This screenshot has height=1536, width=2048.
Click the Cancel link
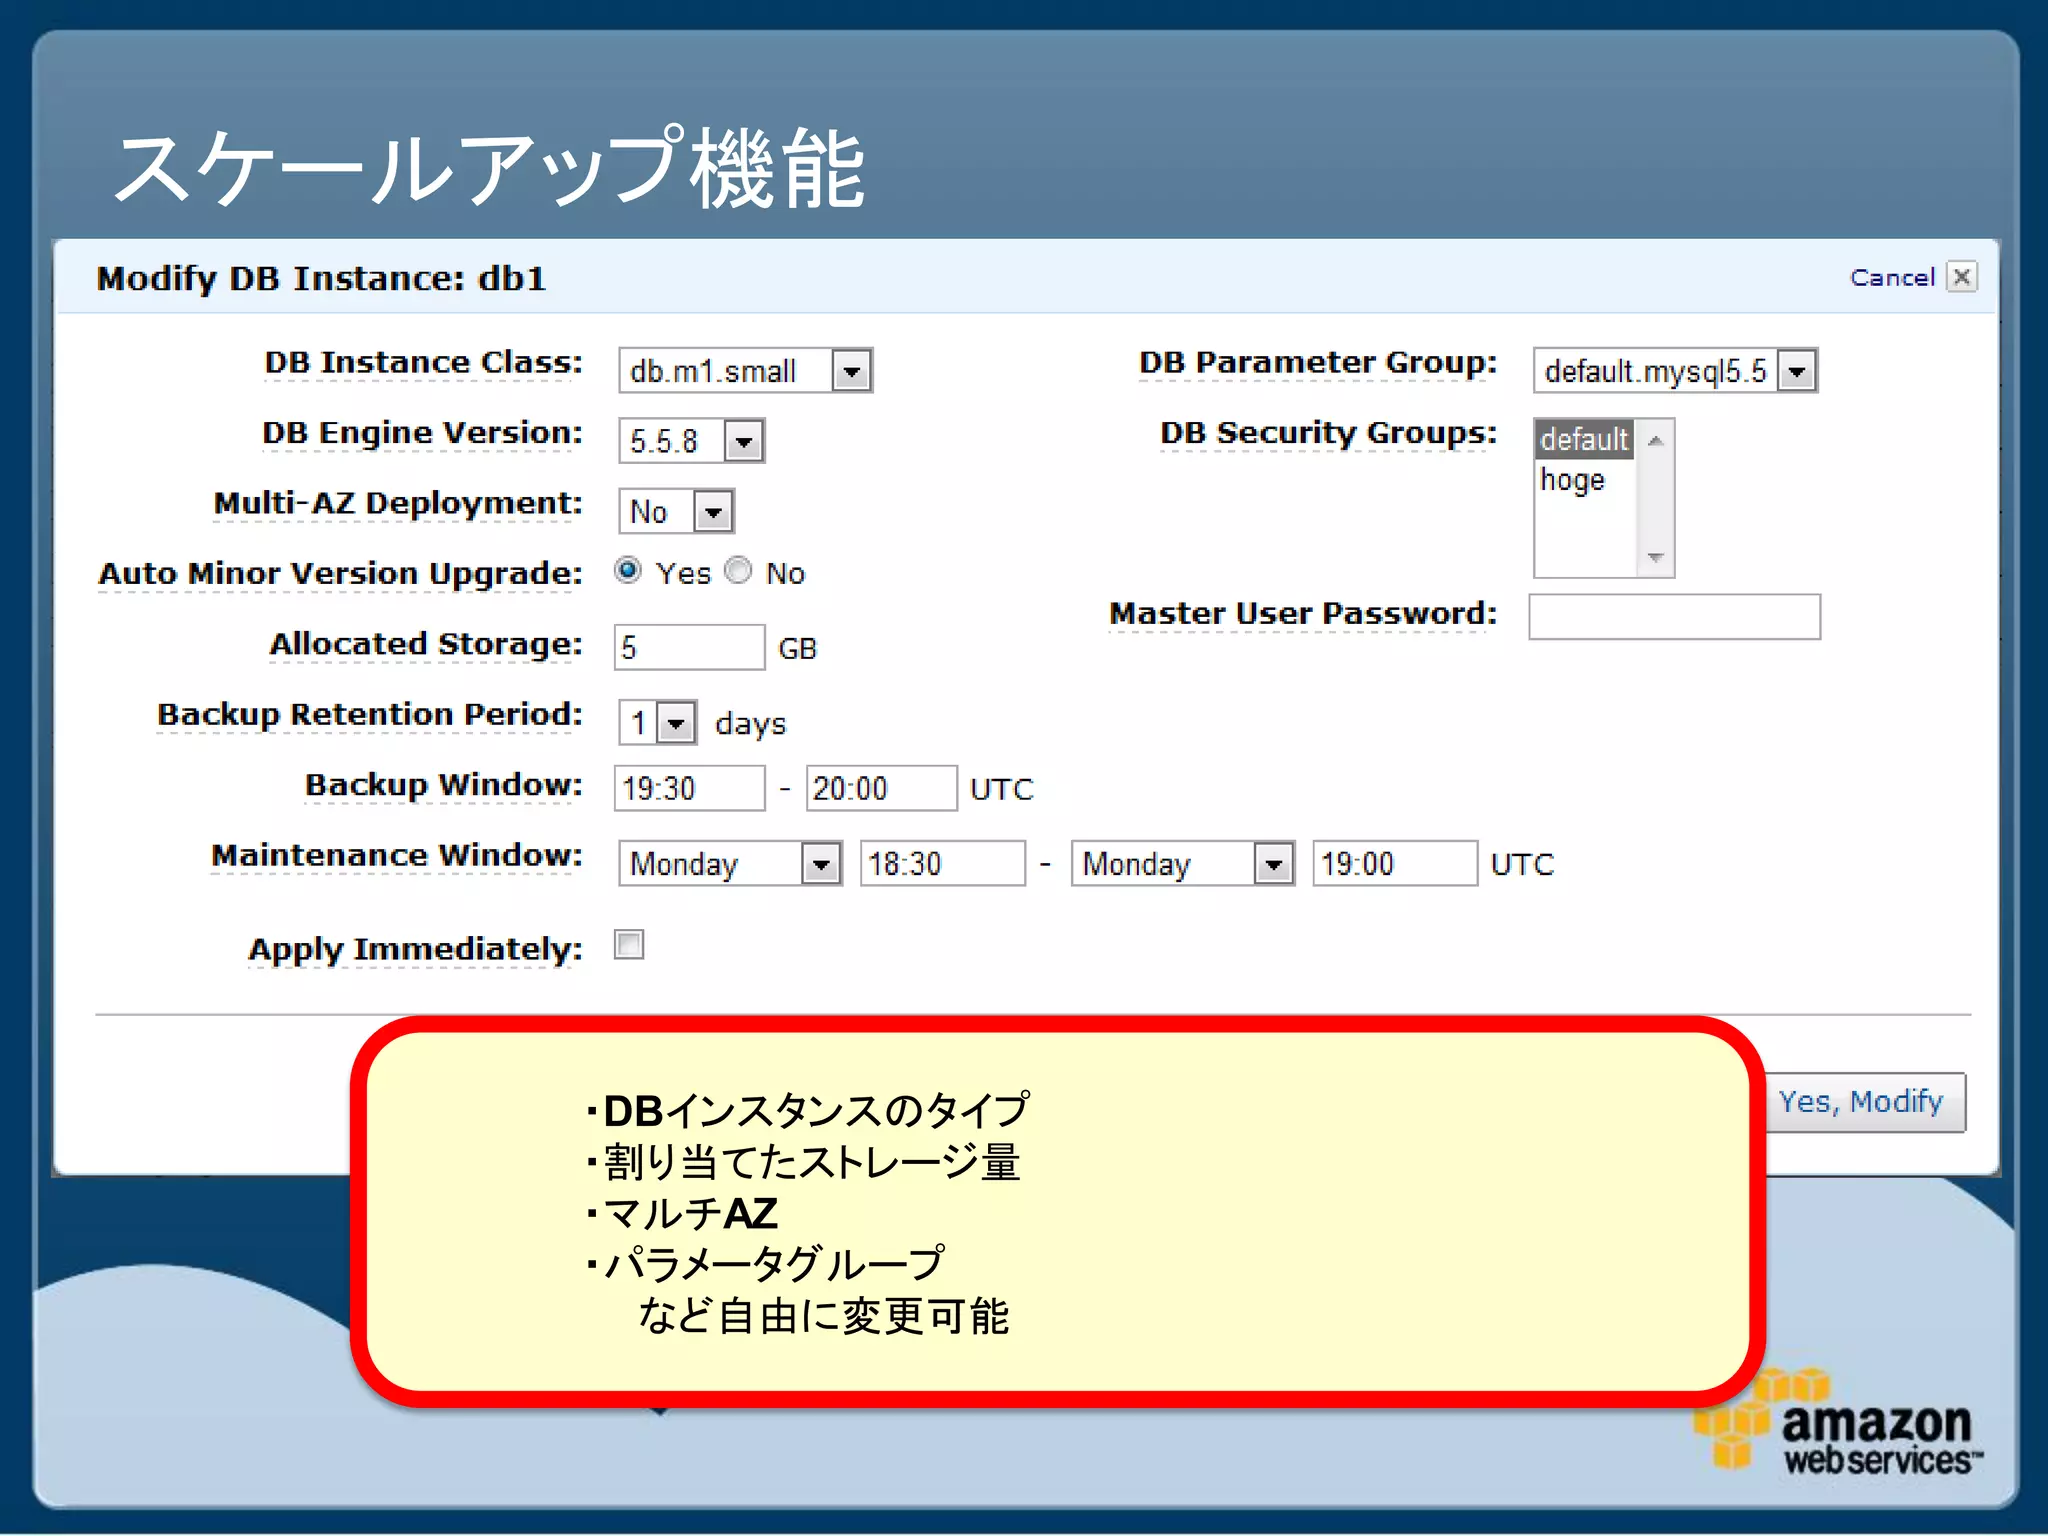click(1891, 278)
